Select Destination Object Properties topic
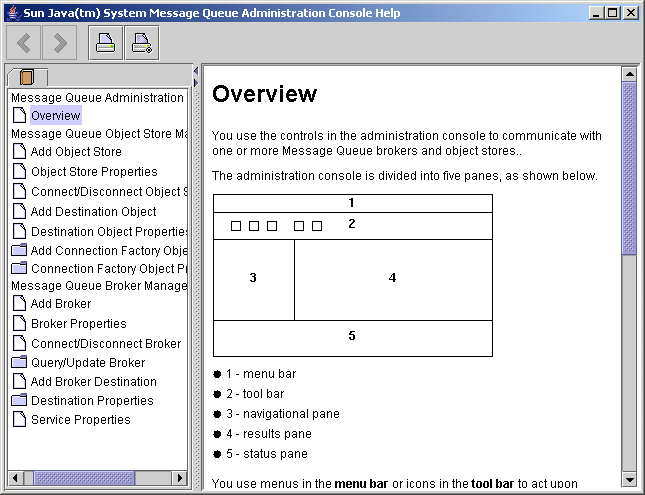The image size is (645, 495). pyautogui.click(x=109, y=232)
